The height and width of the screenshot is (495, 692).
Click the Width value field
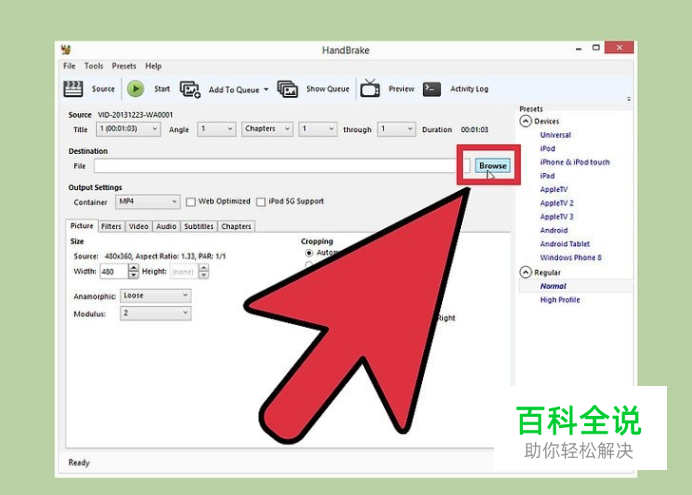(x=114, y=271)
